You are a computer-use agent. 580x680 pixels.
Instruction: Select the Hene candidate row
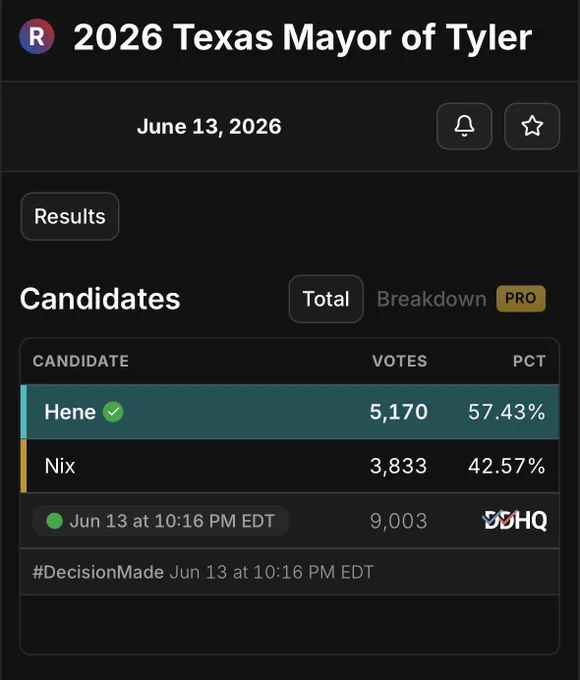pos(290,412)
